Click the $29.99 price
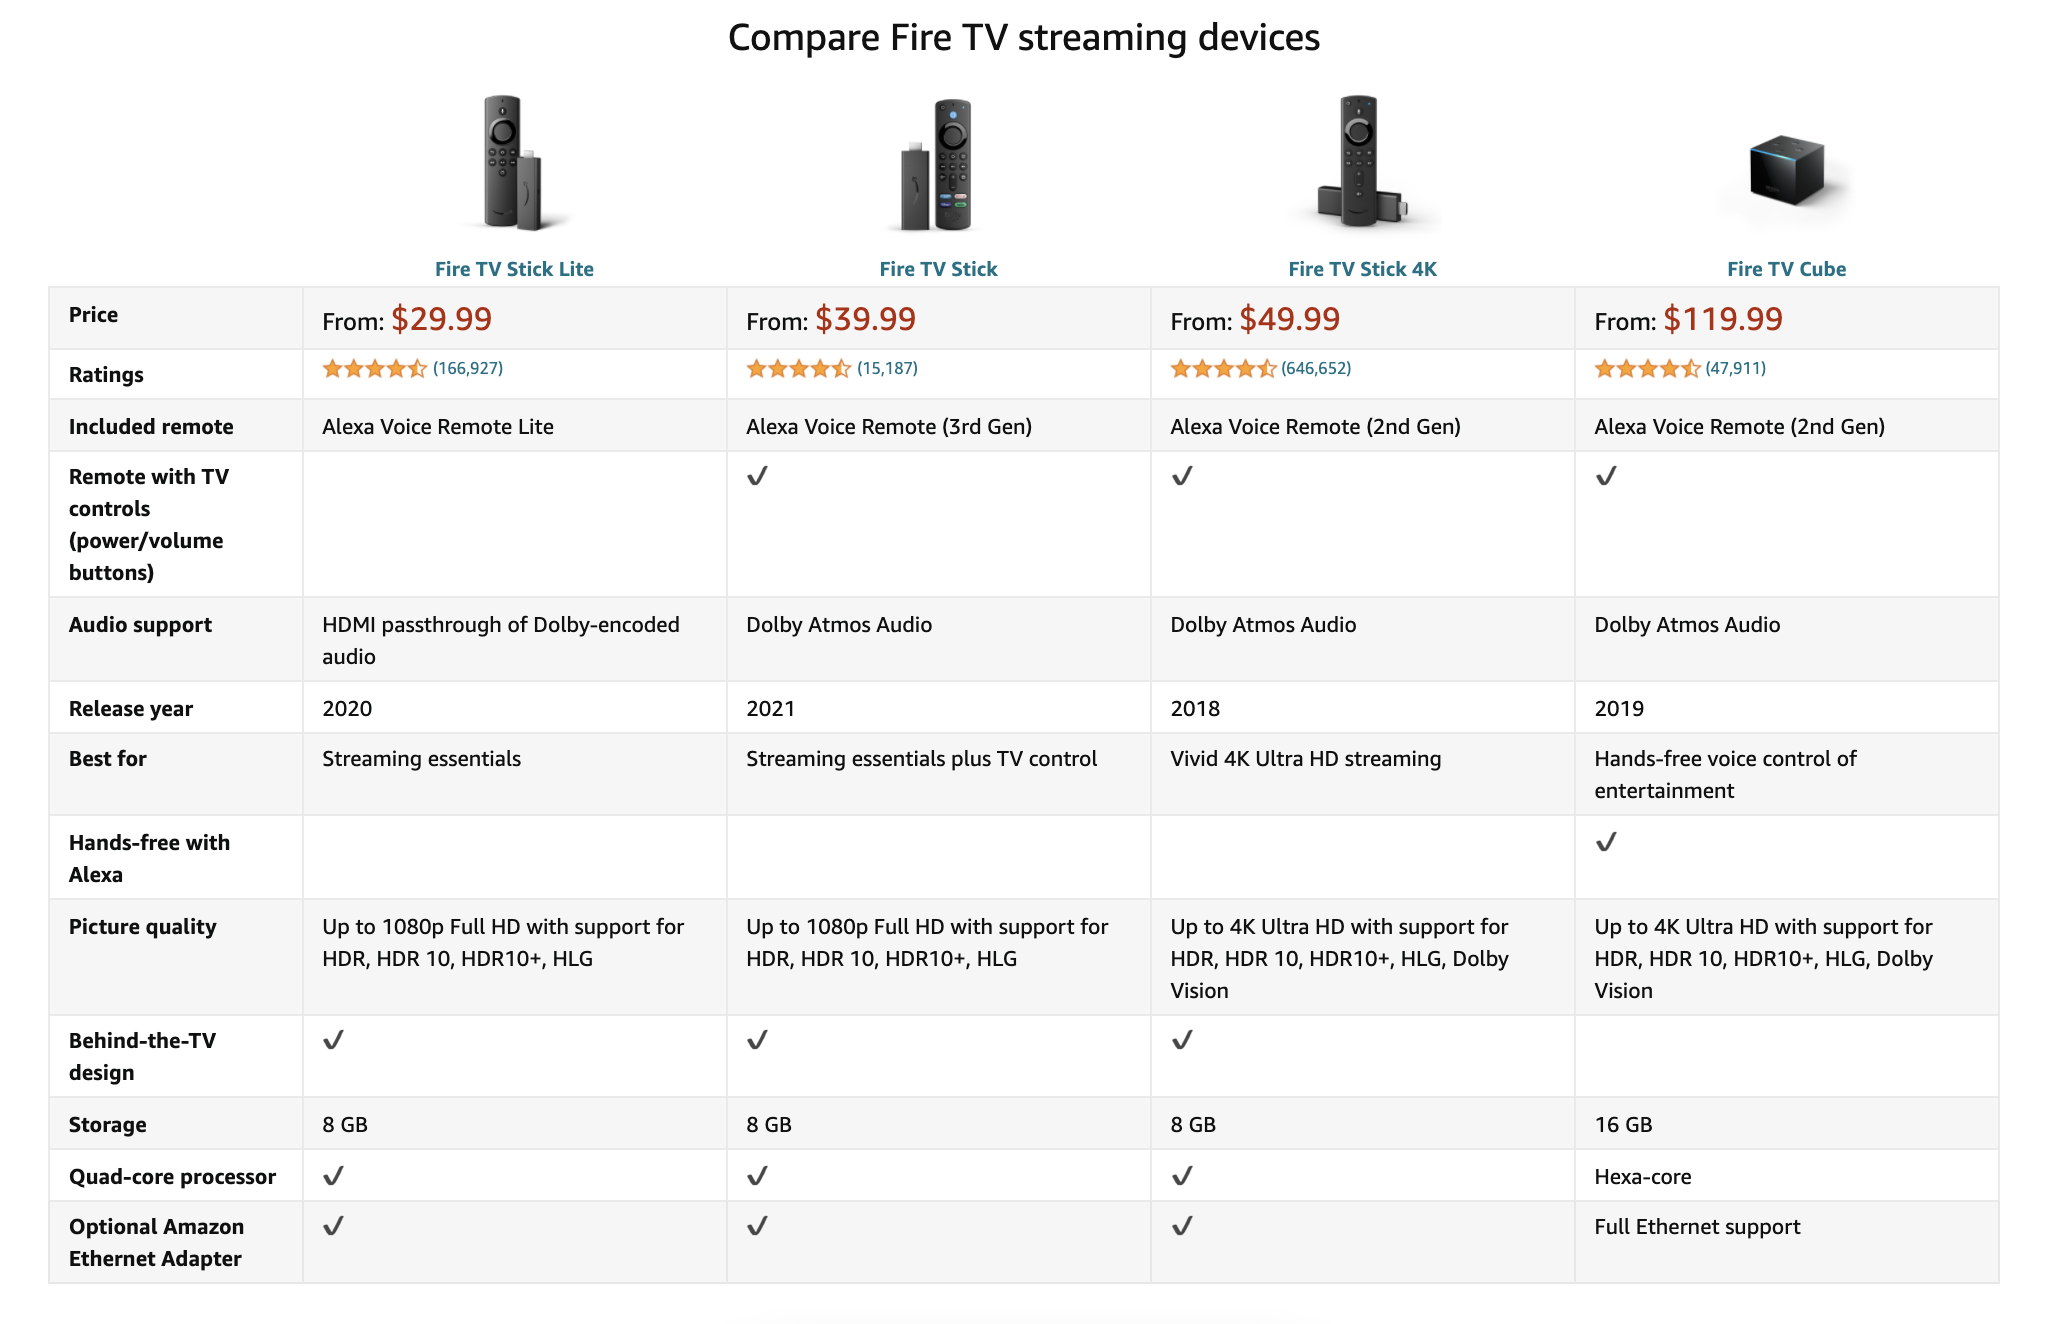The height and width of the screenshot is (1324, 2052). [441, 319]
